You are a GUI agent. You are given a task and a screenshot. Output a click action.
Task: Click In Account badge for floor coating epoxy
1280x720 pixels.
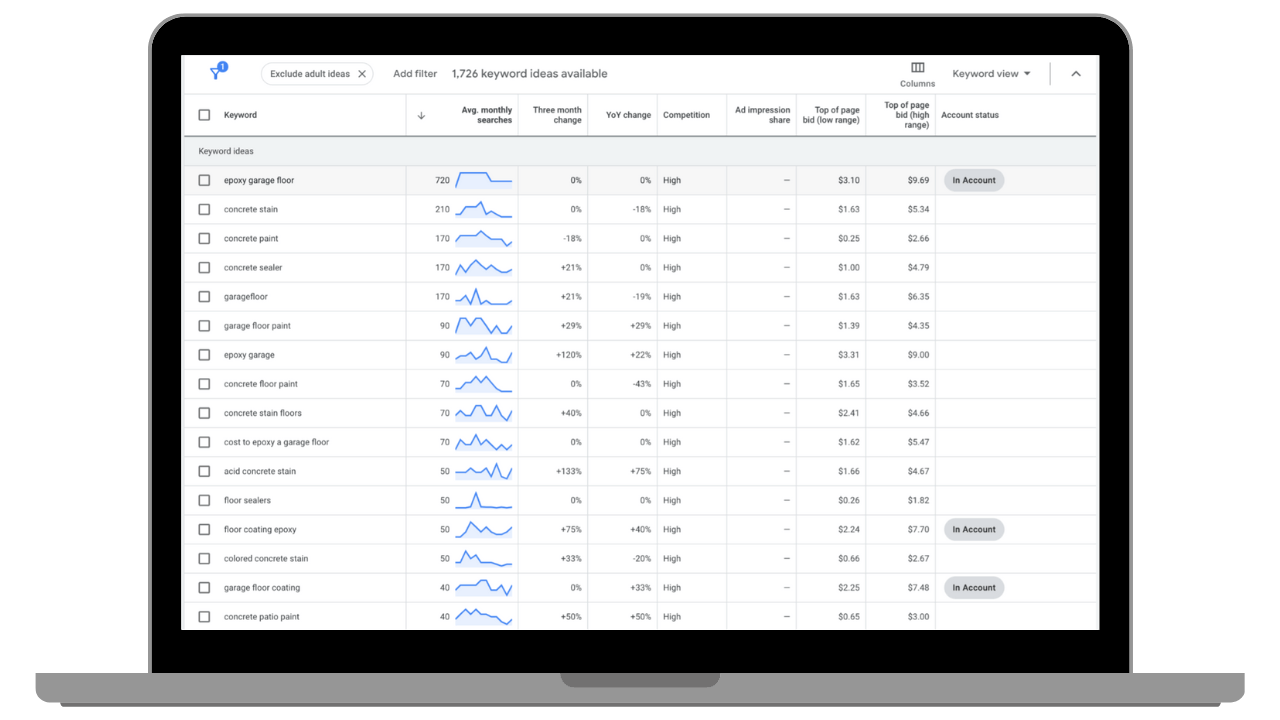coord(973,529)
